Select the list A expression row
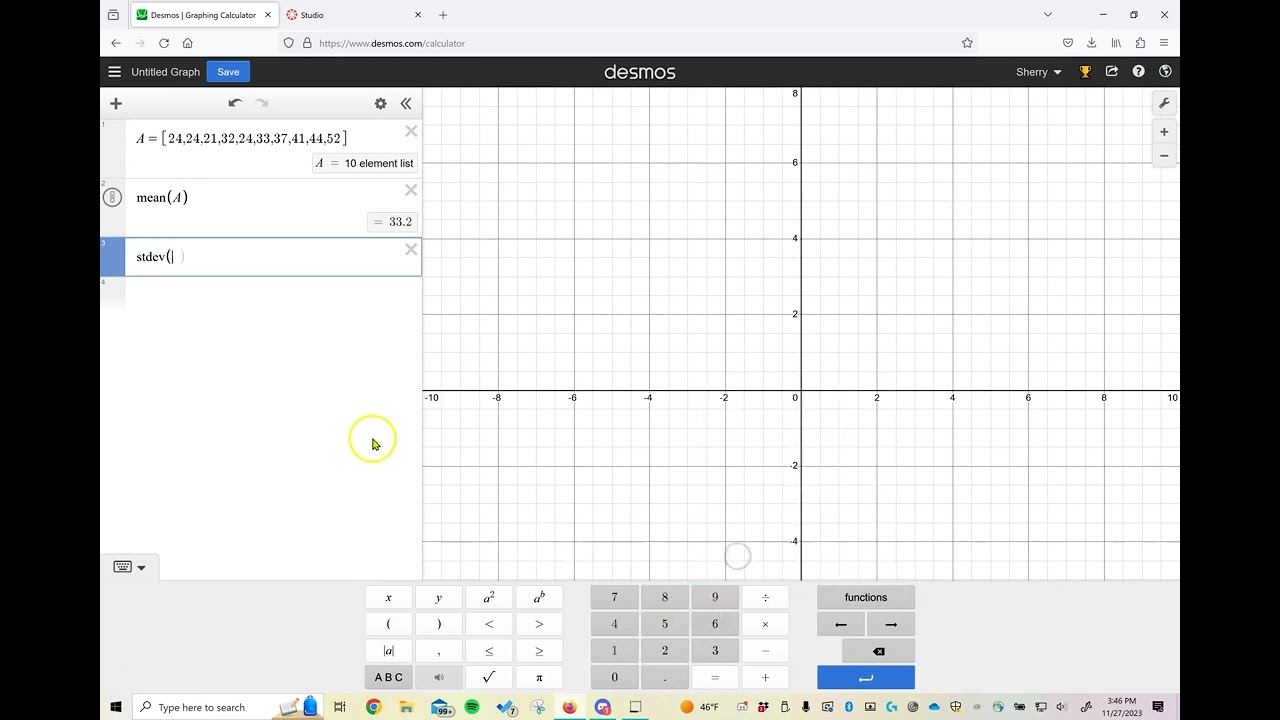 261,148
